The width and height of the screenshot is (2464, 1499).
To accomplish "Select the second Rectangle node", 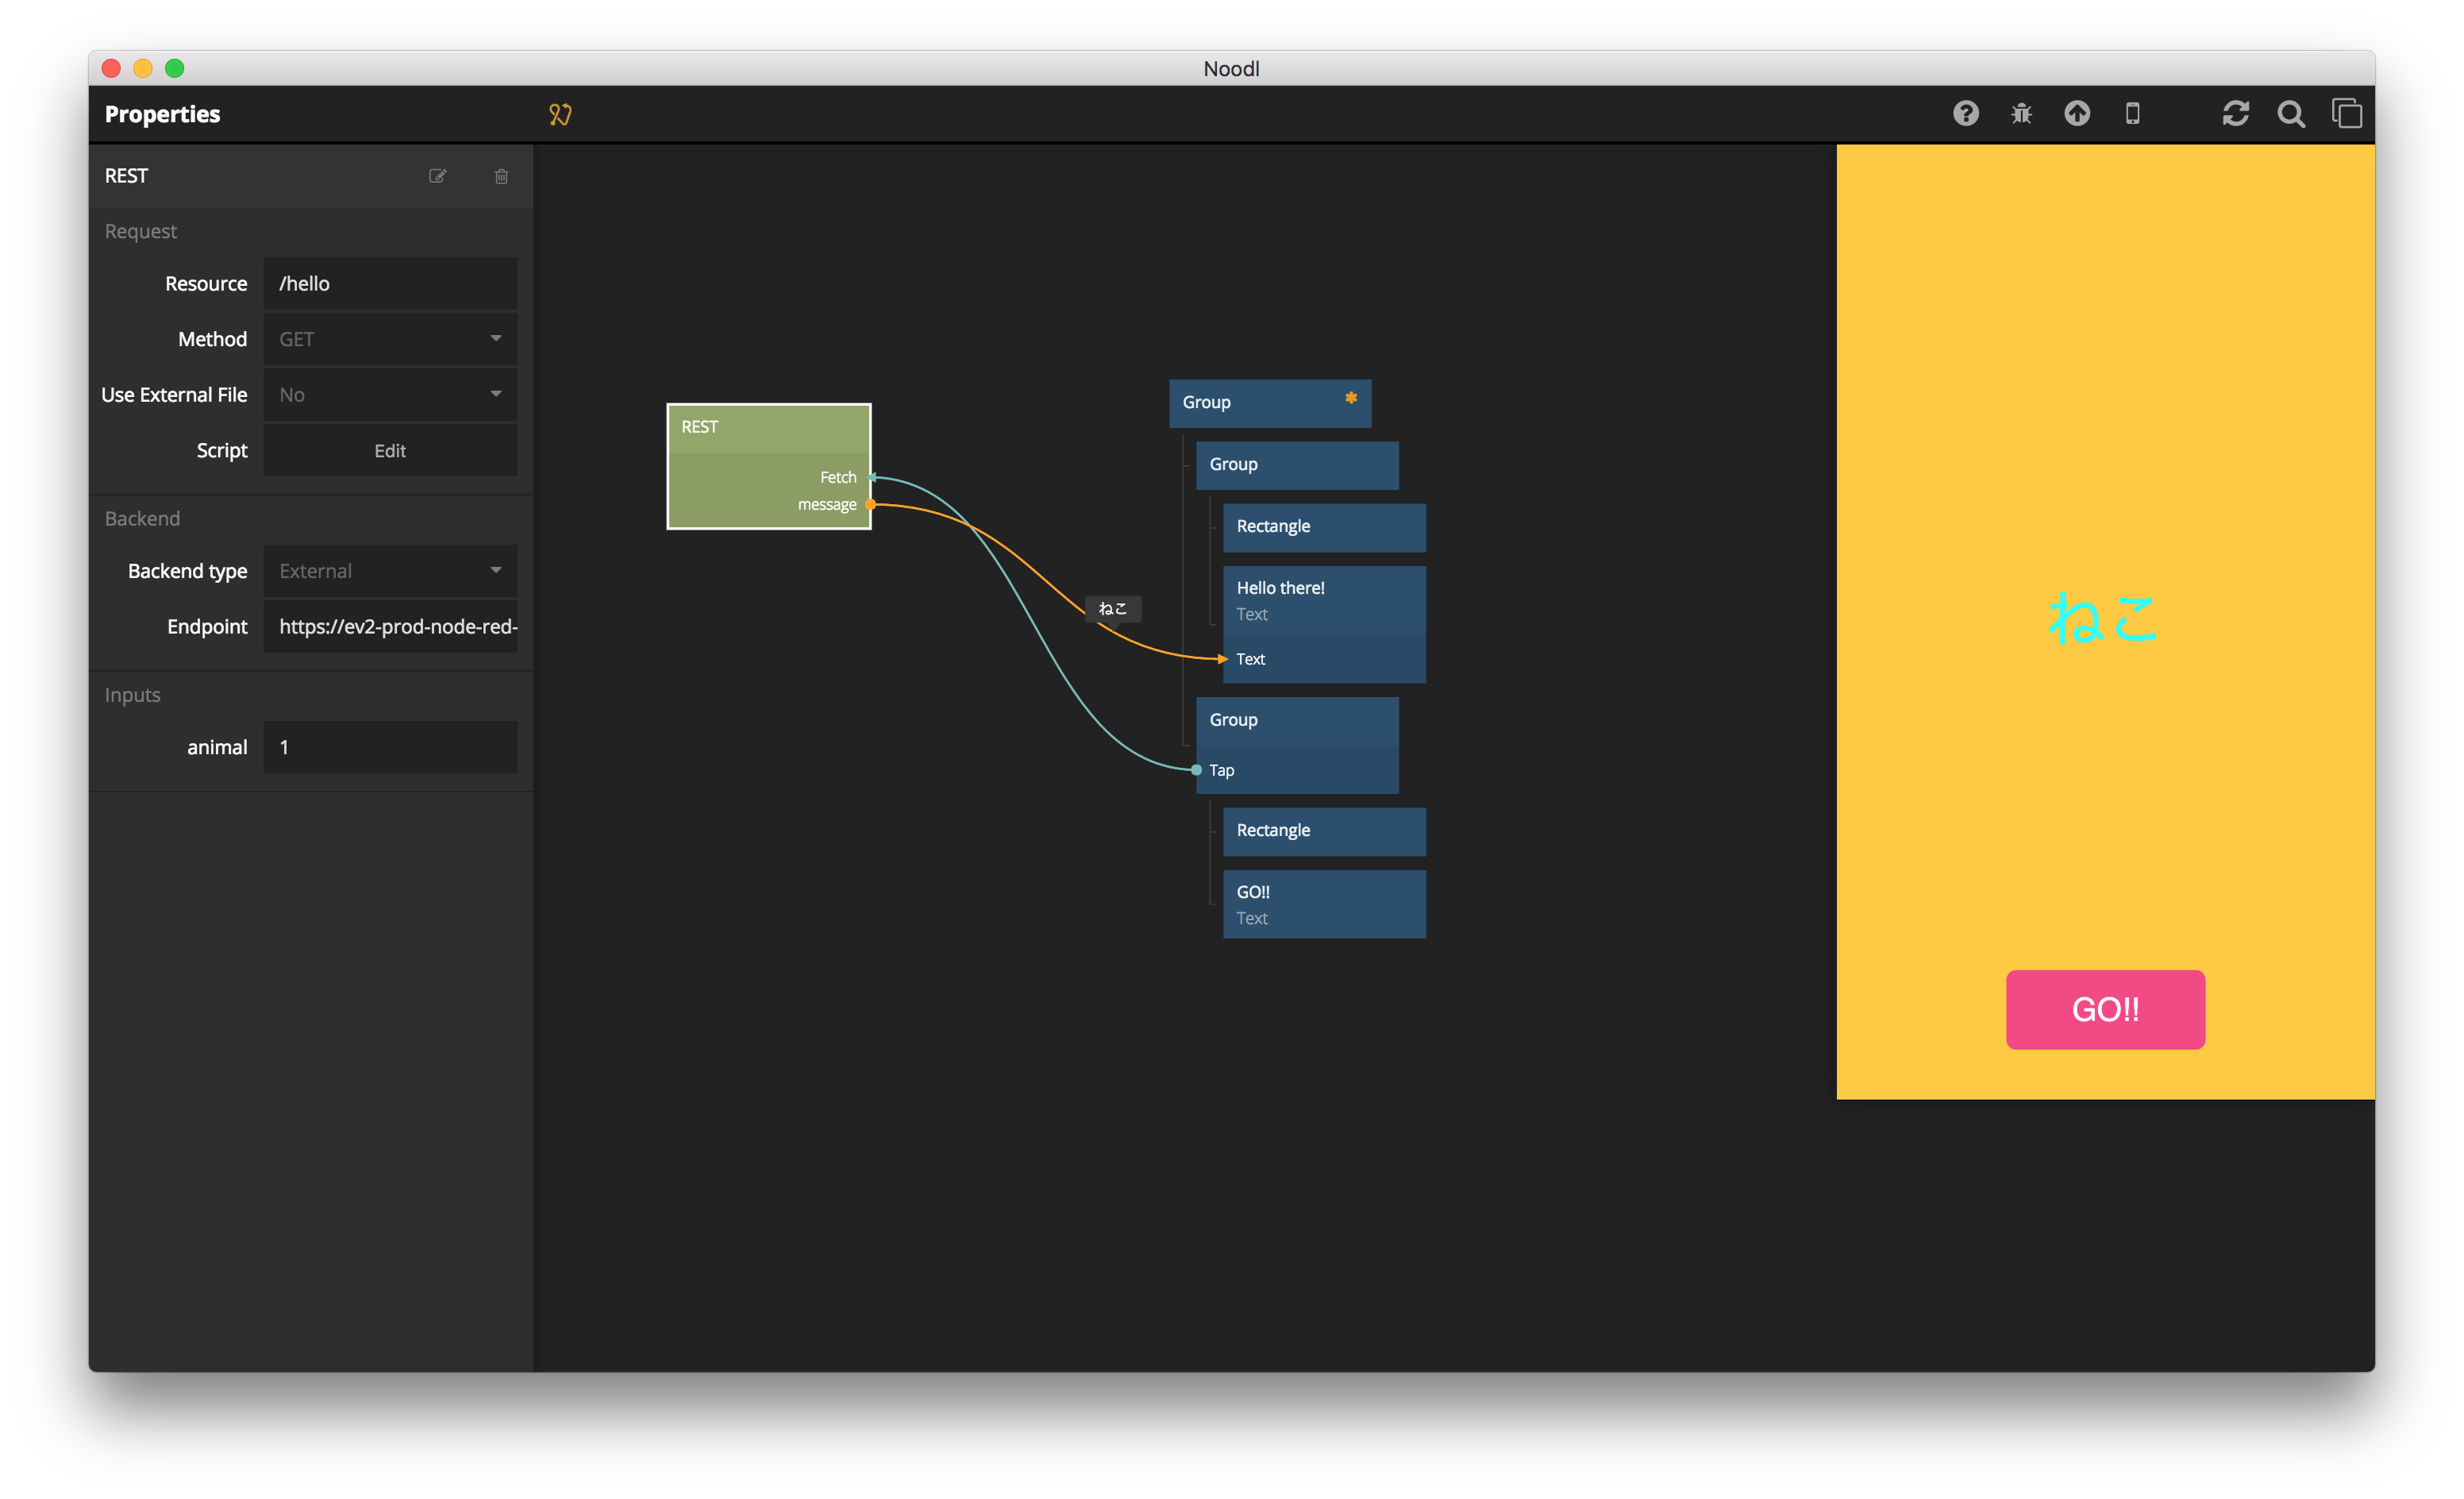I will click(1324, 831).
